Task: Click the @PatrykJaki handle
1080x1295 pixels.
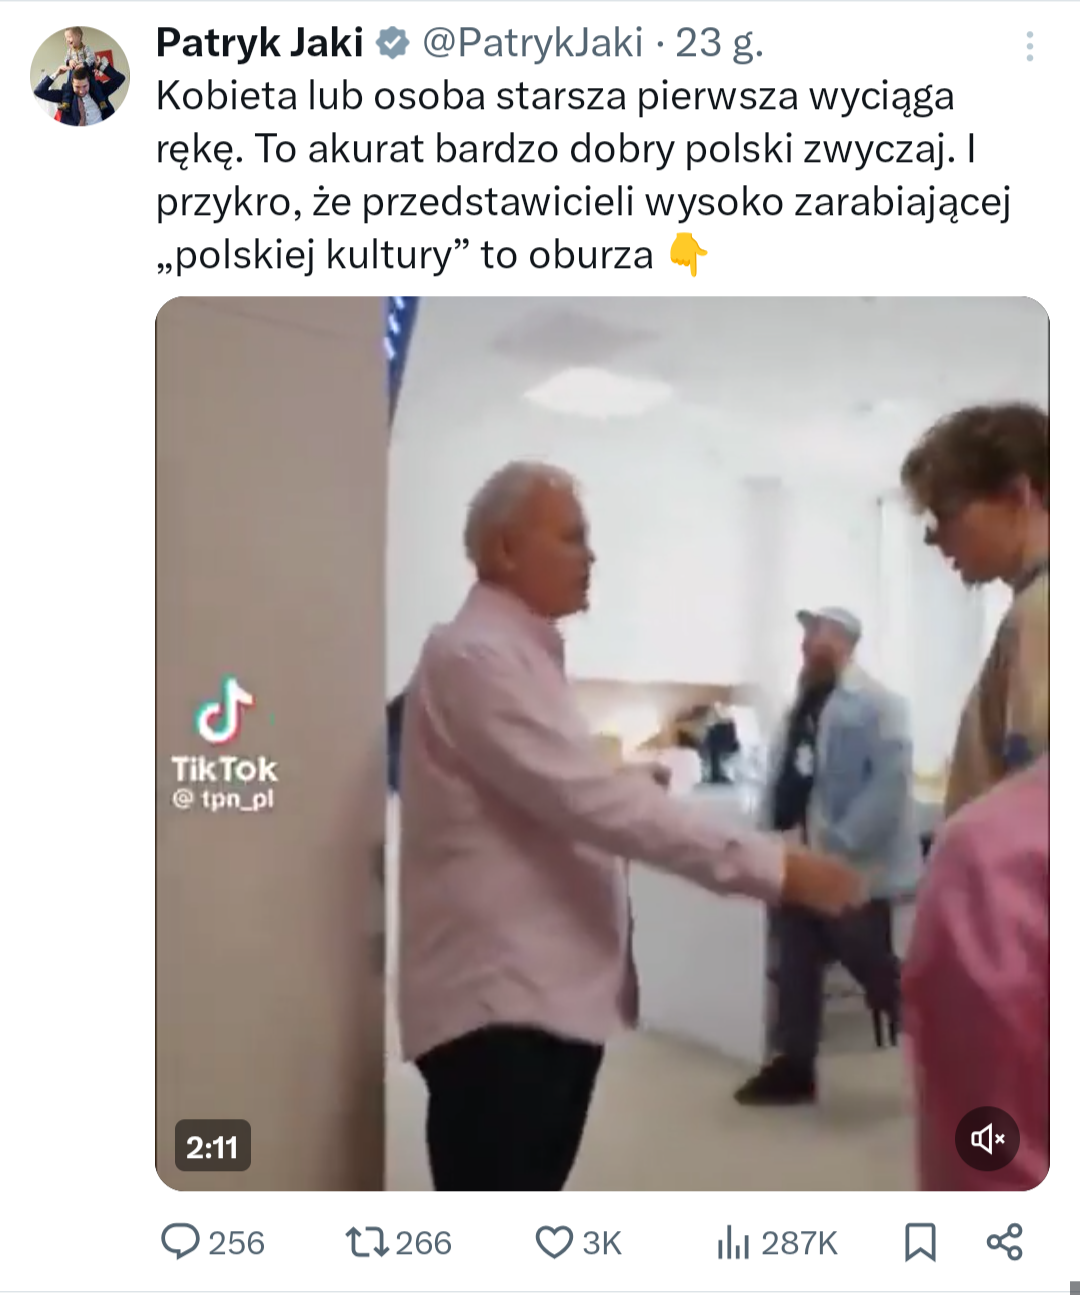Action: point(533,43)
